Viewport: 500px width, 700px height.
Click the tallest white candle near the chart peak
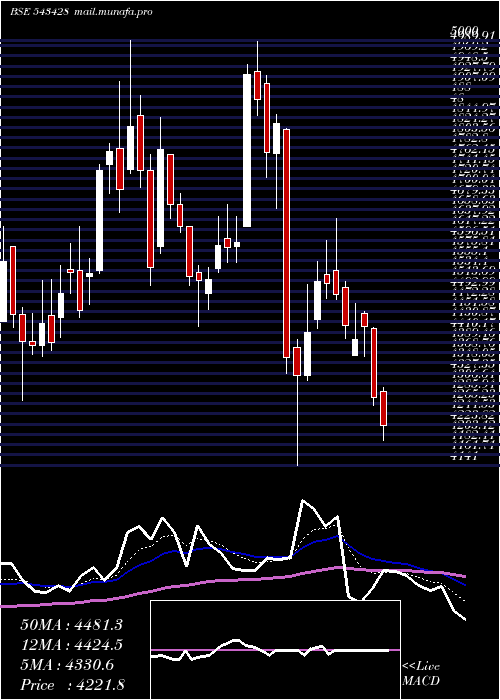tap(247, 150)
